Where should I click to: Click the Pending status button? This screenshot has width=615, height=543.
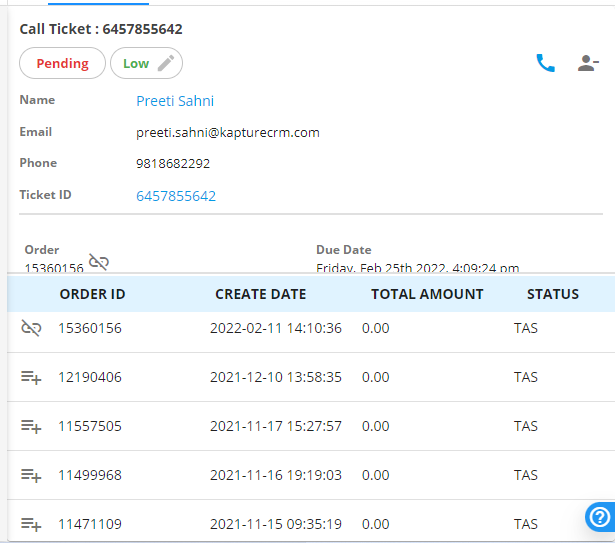pyautogui.click(x=62, y=63)
